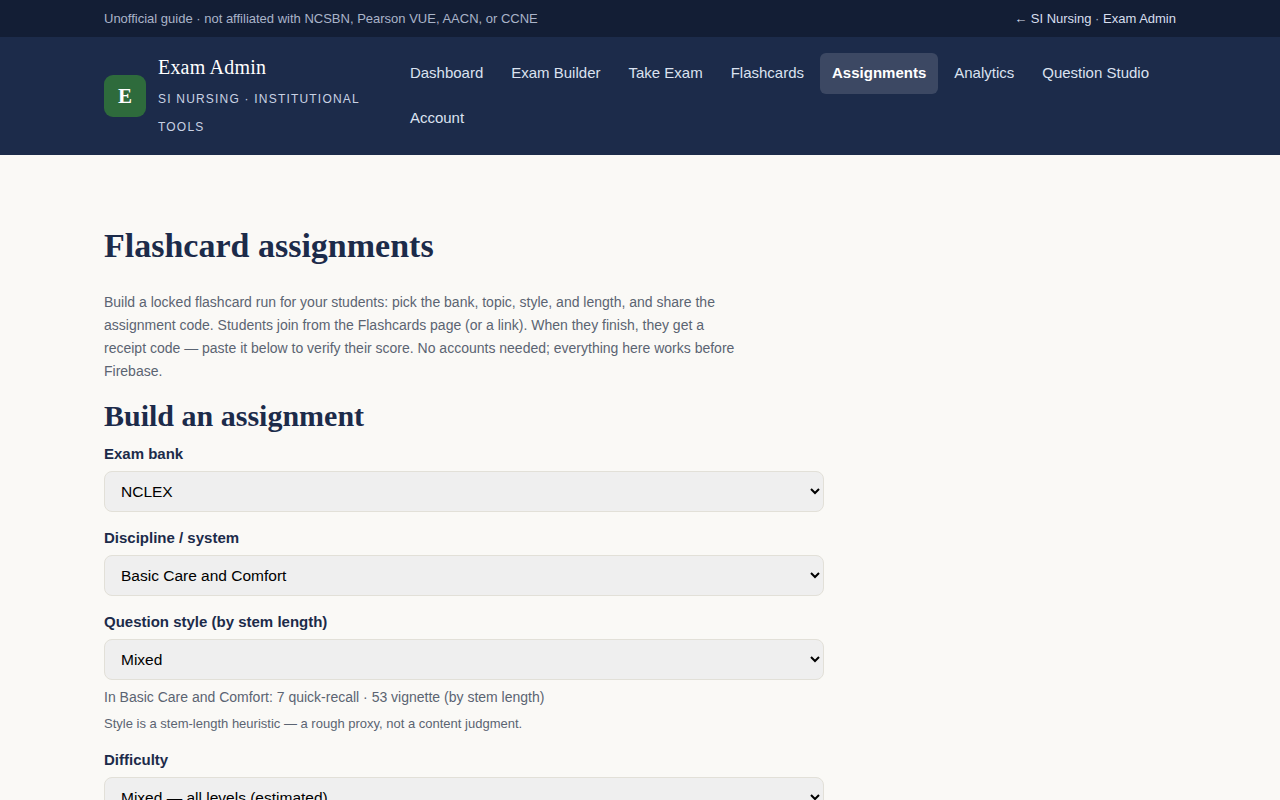Image resolution: width=1280 pixels, height=800 pixels.
Task: Click the Exam bank field label
Action: pyautogui.click(x=144, y=454)
